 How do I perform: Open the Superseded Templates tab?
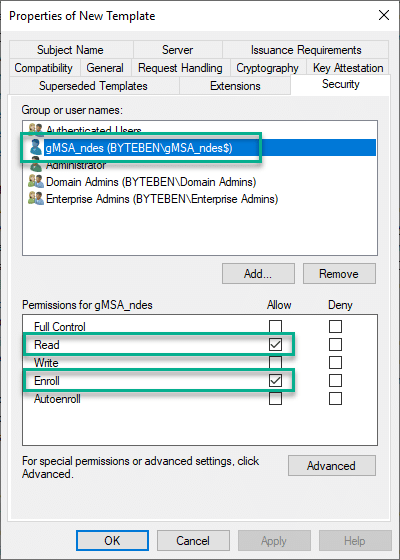pos(94,86)
